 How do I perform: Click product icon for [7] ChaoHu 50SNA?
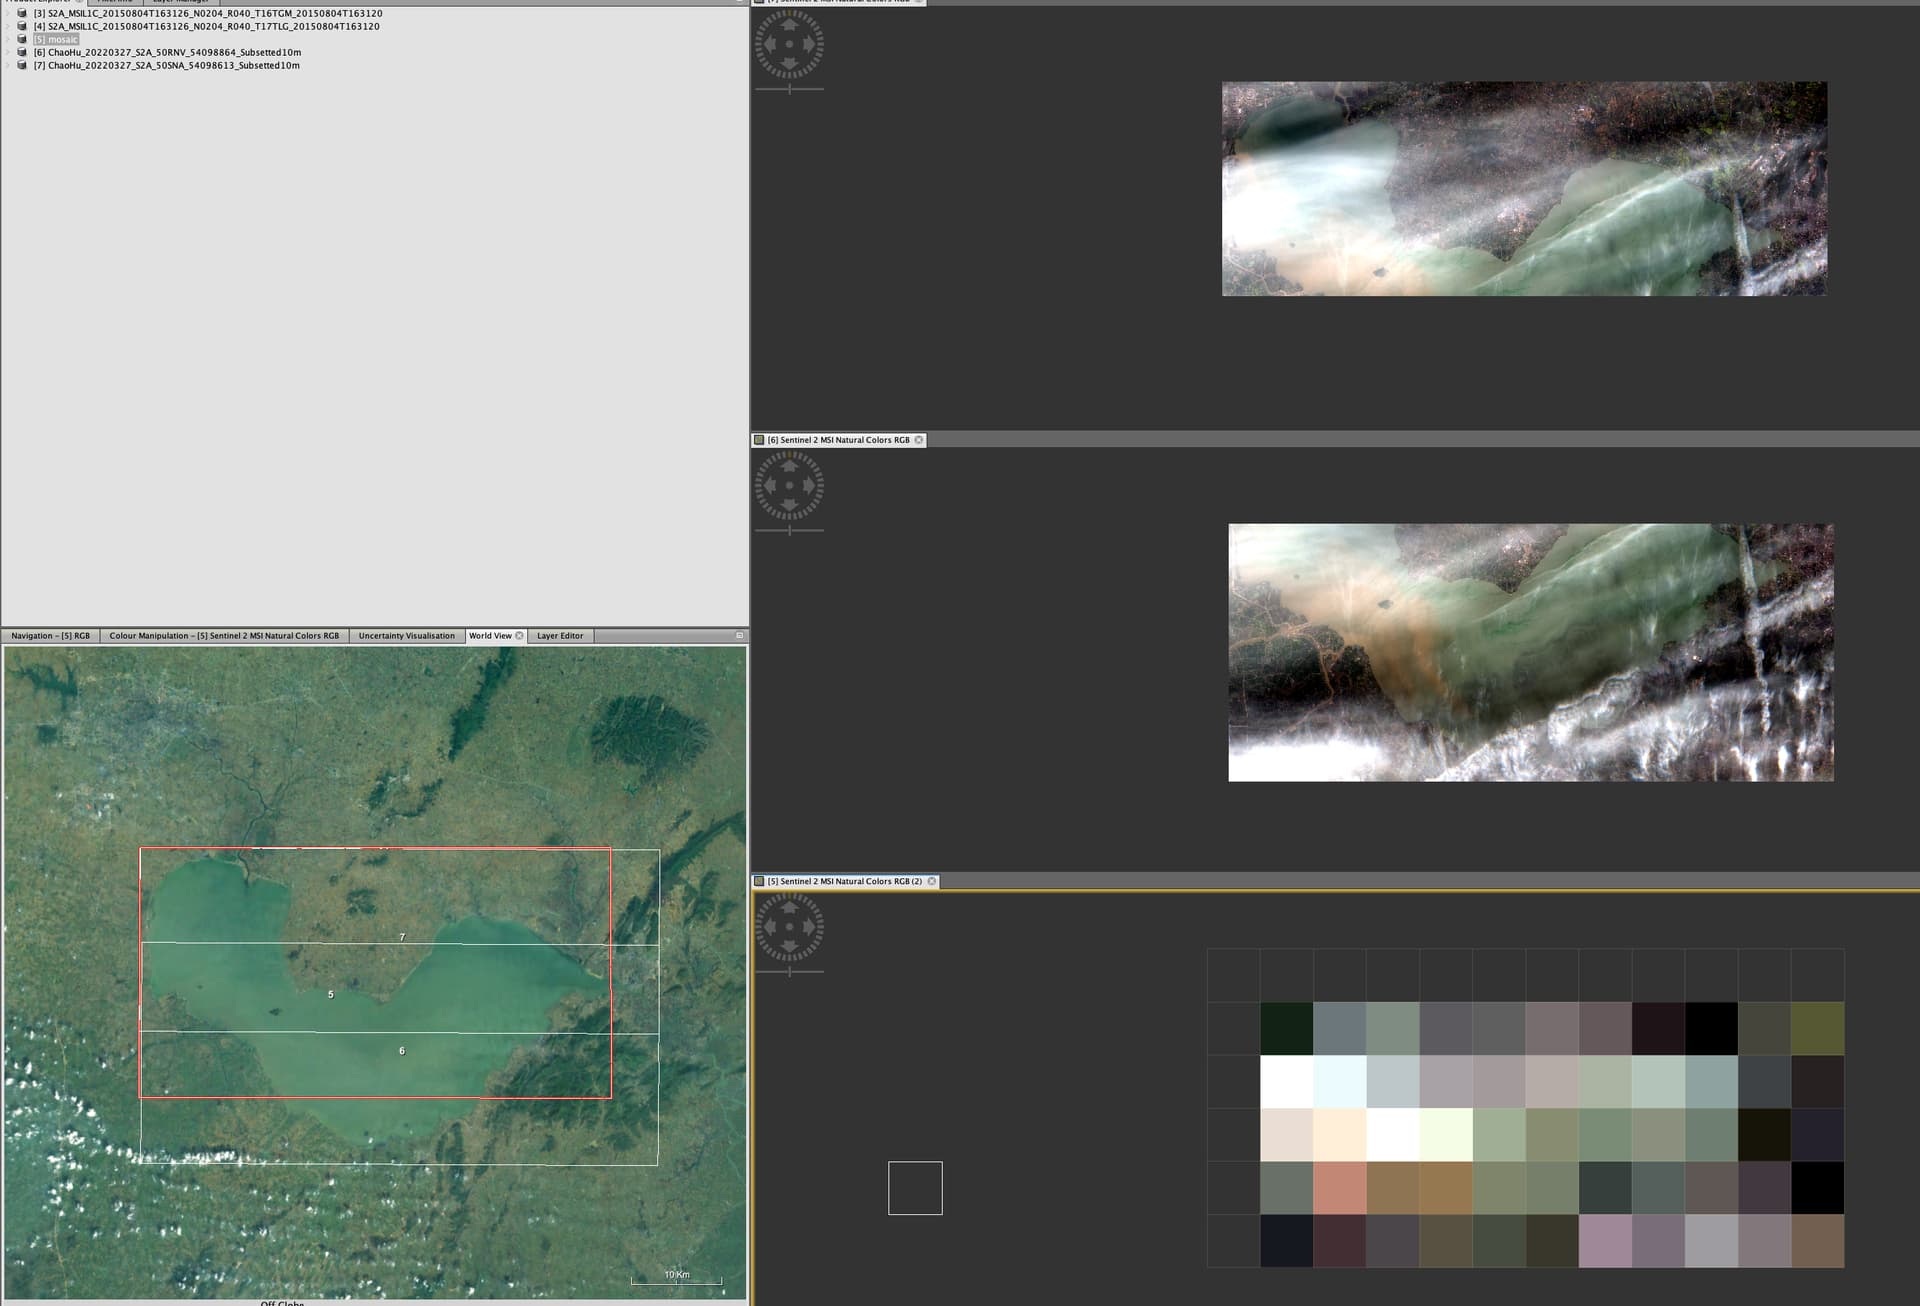pos(22,65)
